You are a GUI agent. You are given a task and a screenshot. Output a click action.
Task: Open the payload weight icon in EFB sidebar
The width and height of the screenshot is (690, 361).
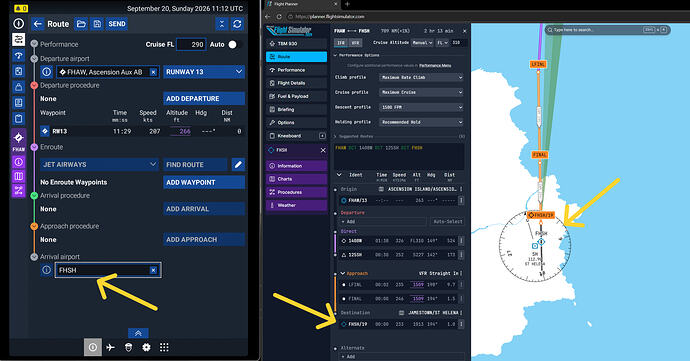coord(18,87)
